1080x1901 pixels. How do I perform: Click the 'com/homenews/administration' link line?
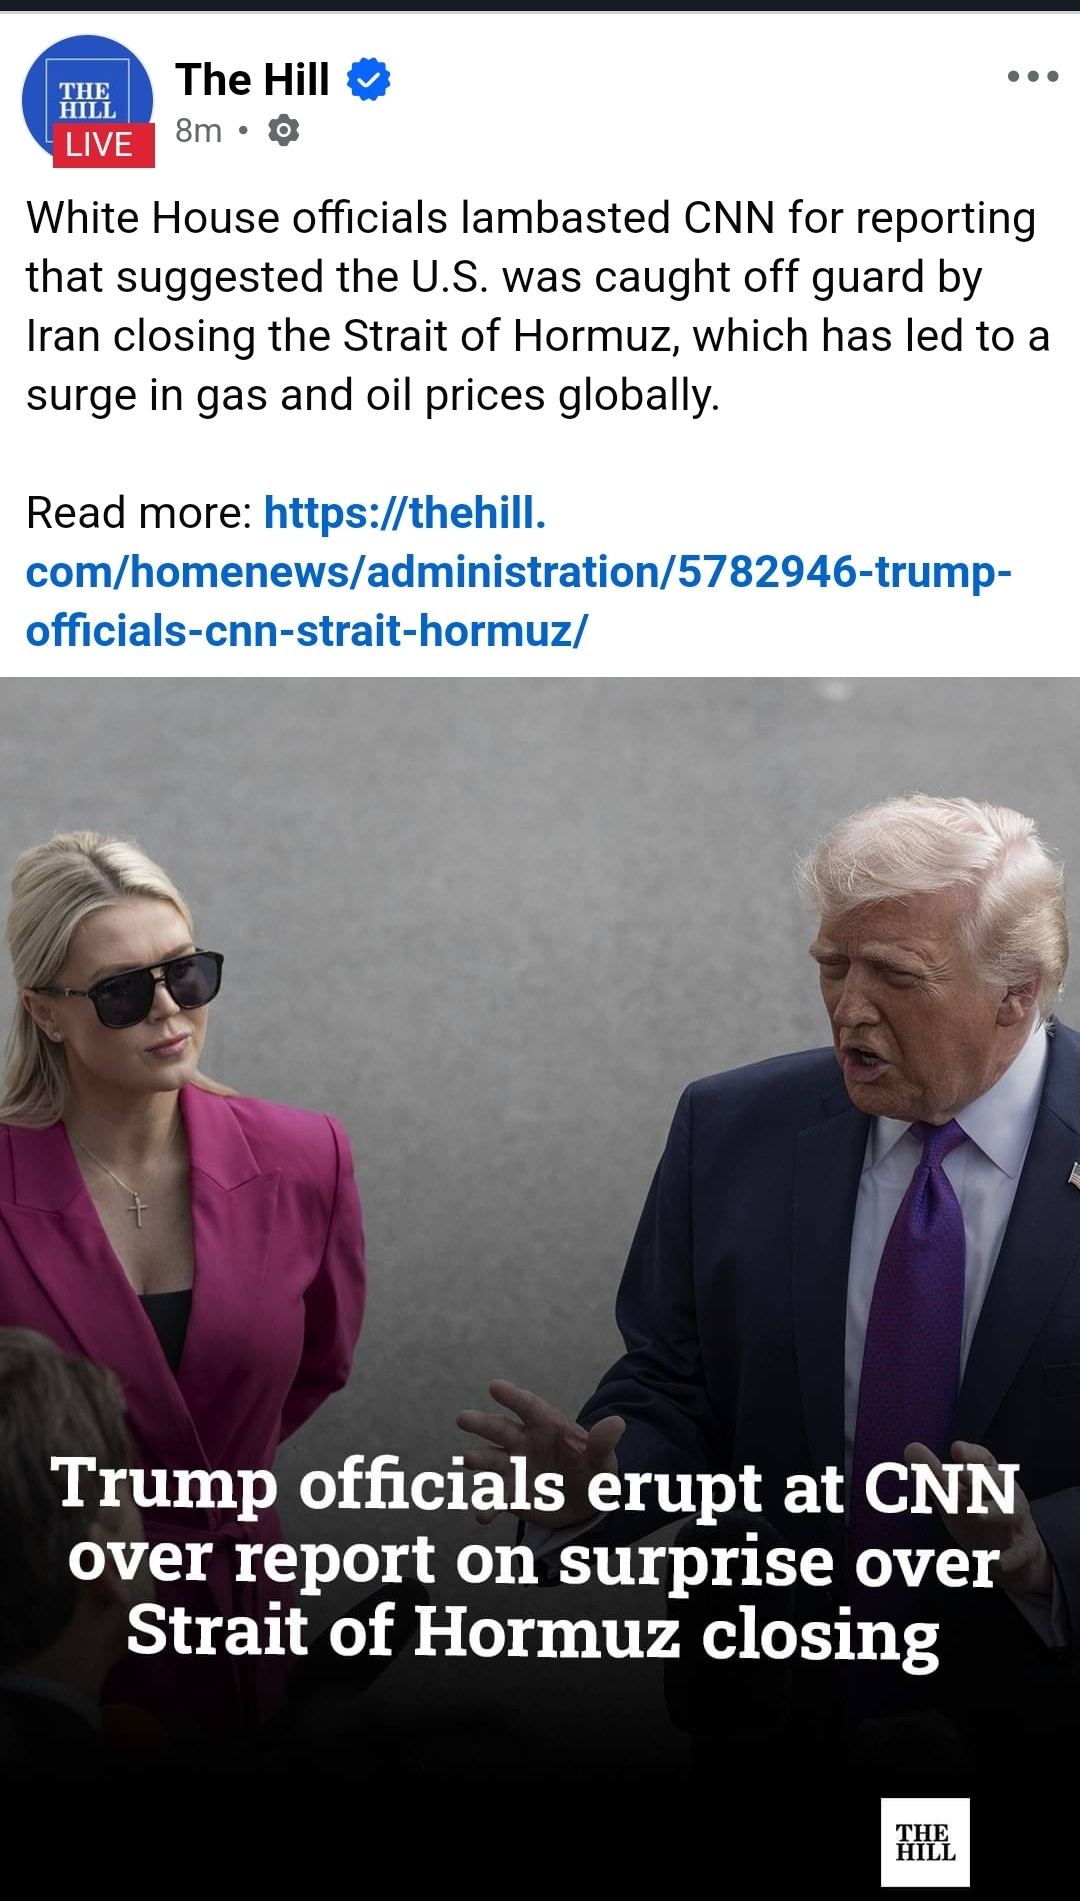[x=519, y=572]
